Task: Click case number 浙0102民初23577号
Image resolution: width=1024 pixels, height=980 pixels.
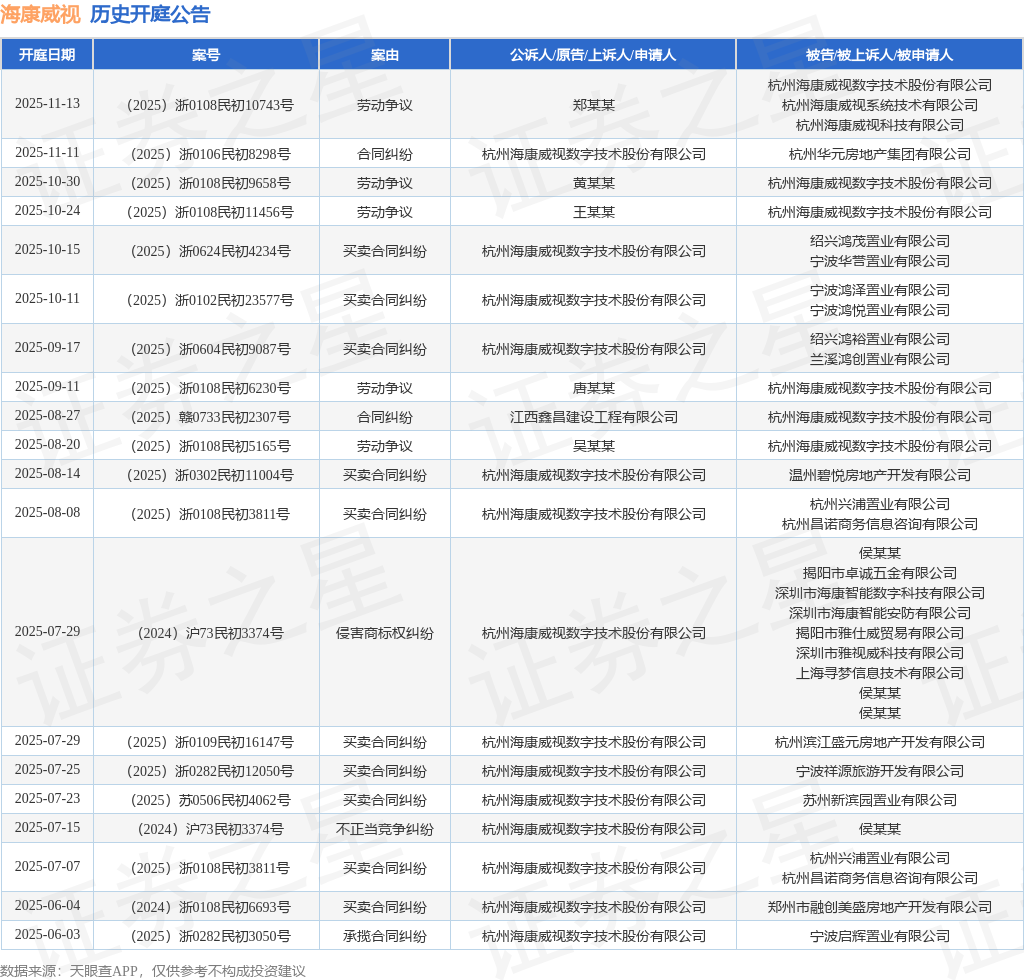Action: pos(210,300)
